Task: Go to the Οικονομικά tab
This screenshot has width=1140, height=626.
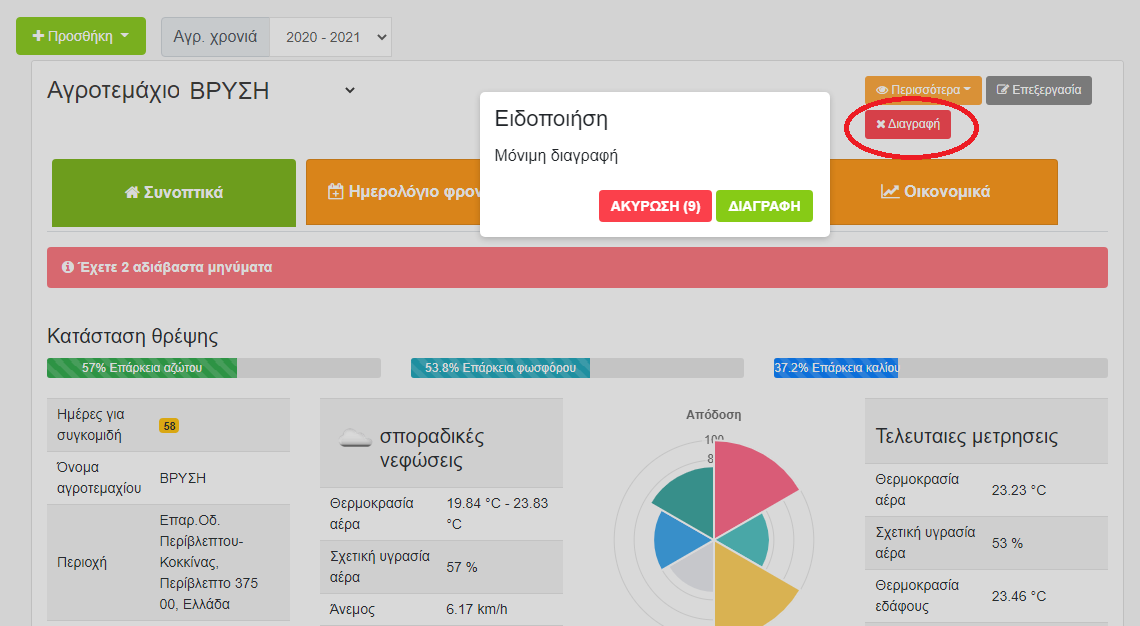Action: pyautogui.click(x=935, y=191)
